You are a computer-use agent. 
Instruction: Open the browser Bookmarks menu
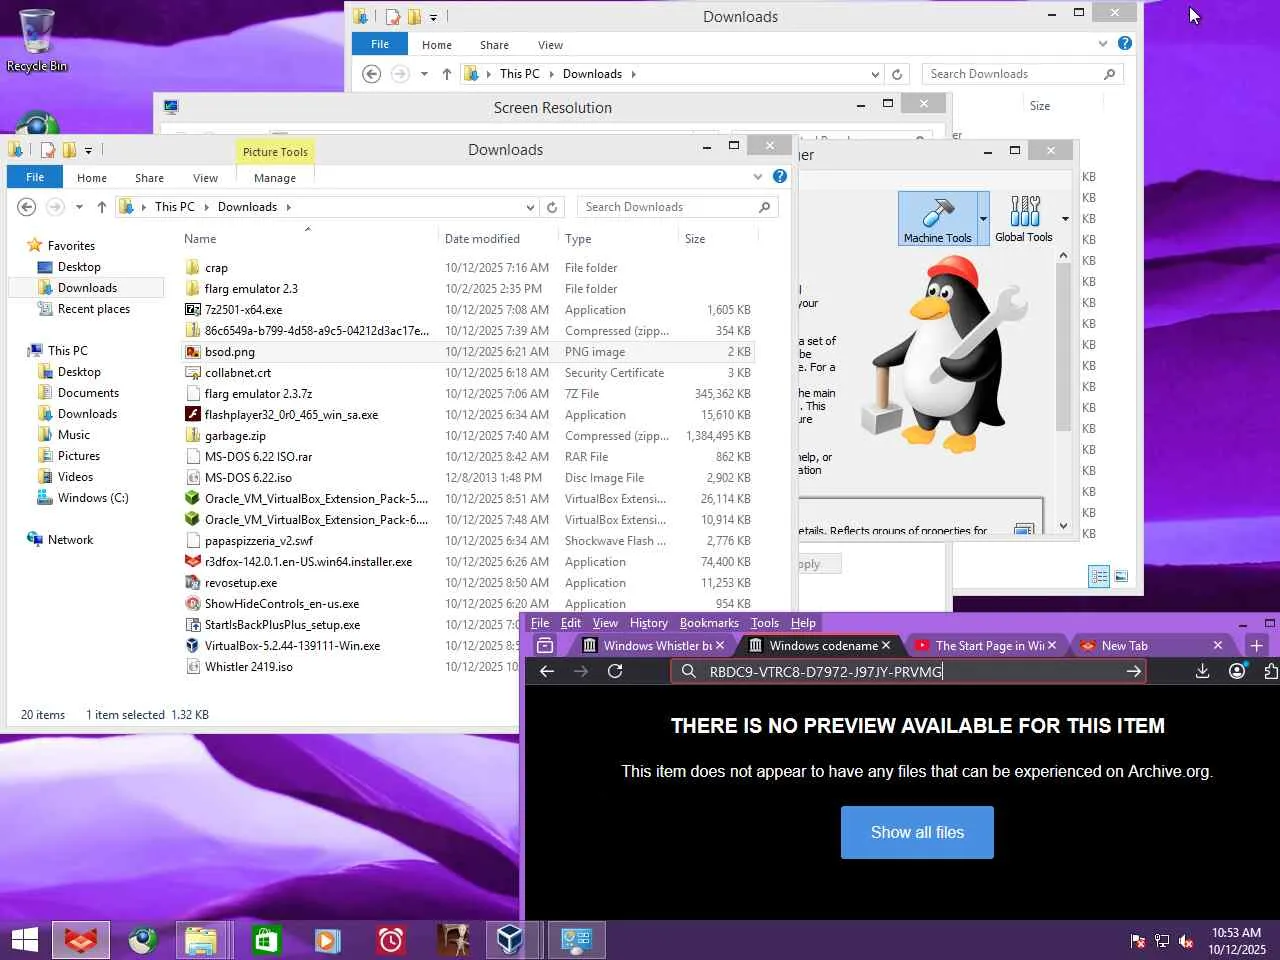[709, 623]
